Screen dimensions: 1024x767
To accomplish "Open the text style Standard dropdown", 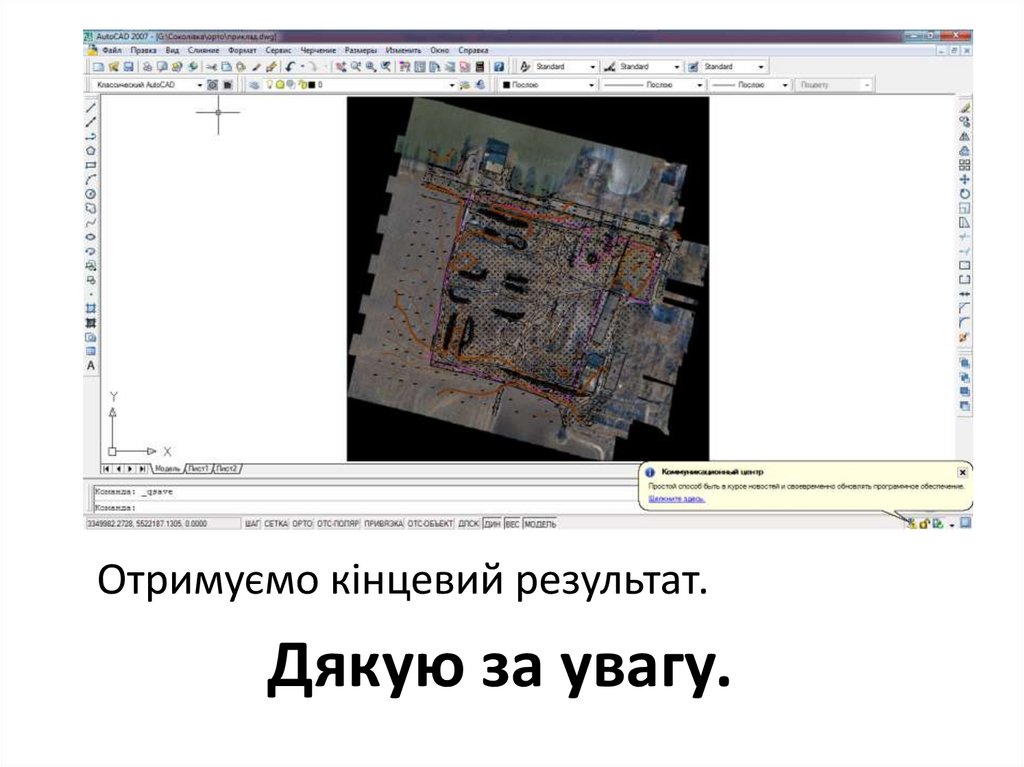I will click(x=592, y=67).
